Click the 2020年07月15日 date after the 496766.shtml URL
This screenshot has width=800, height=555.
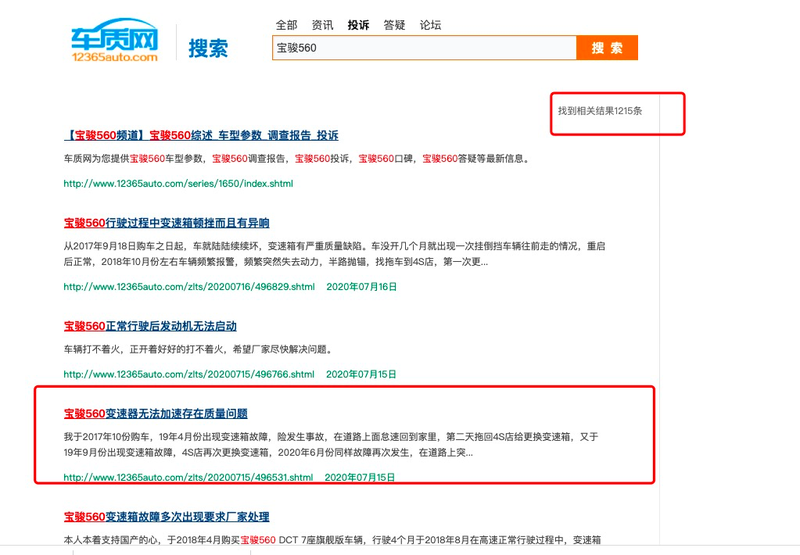[x=361, y=374]
